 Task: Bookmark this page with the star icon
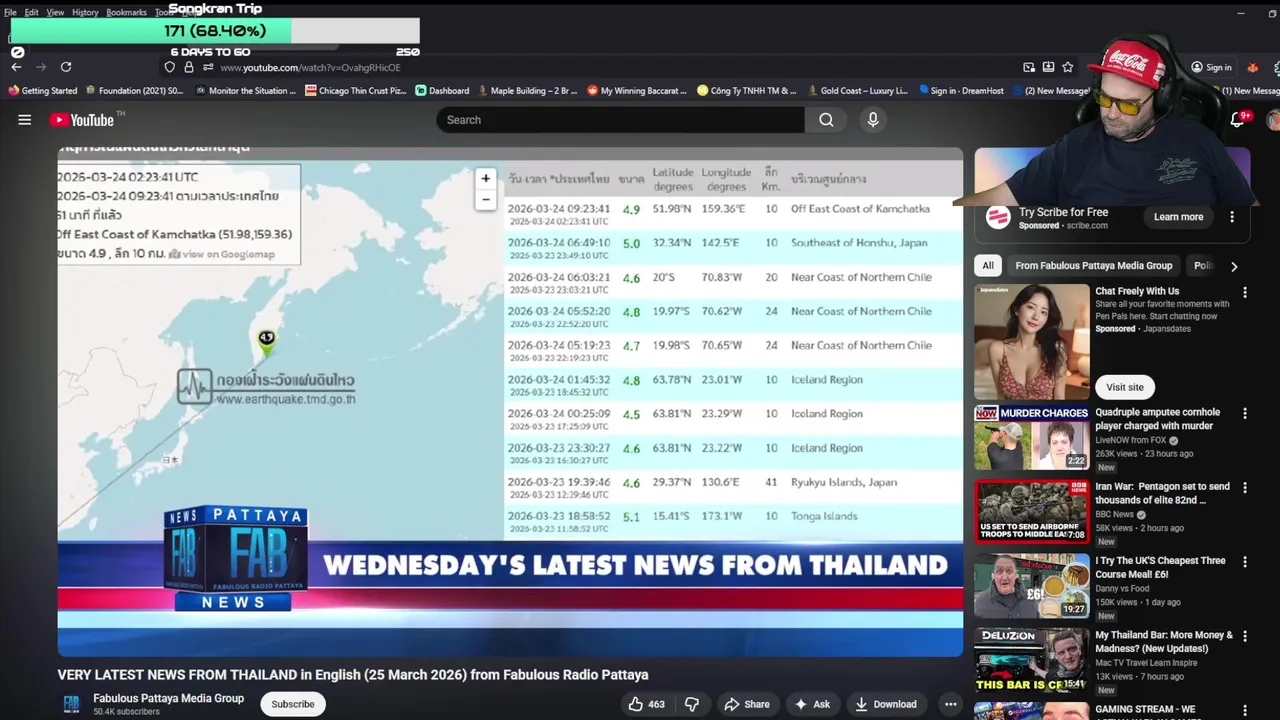1068,67
